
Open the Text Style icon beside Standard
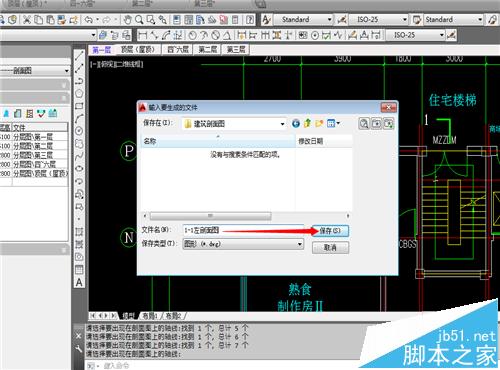coord(266,20)
